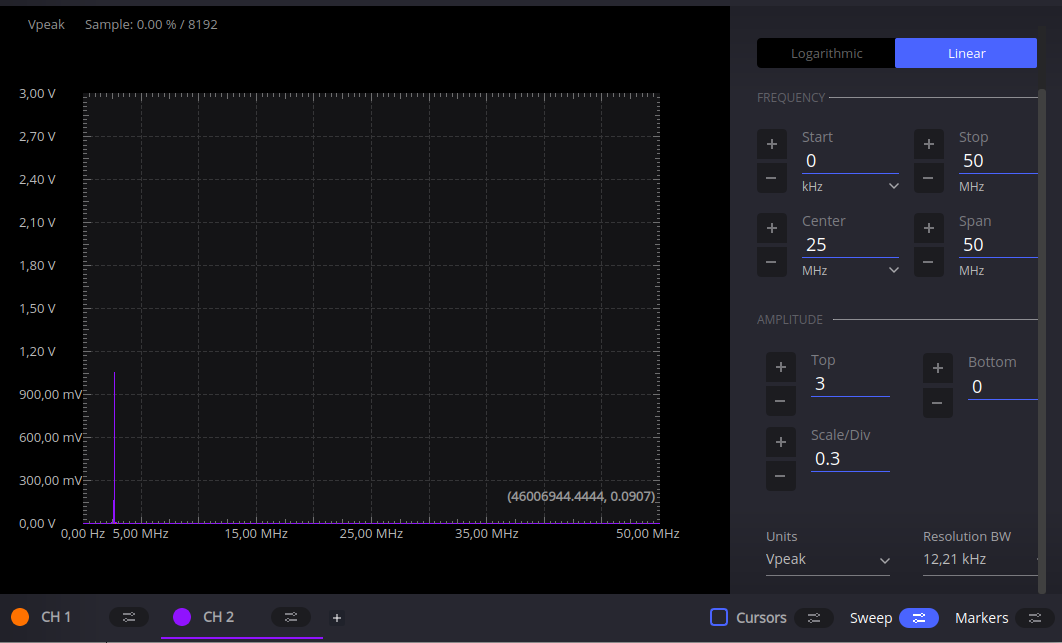The width and height of the screenshot is (1062, 643).
Task: Switch to Logarithmic scale
Action: coord(826,52)
